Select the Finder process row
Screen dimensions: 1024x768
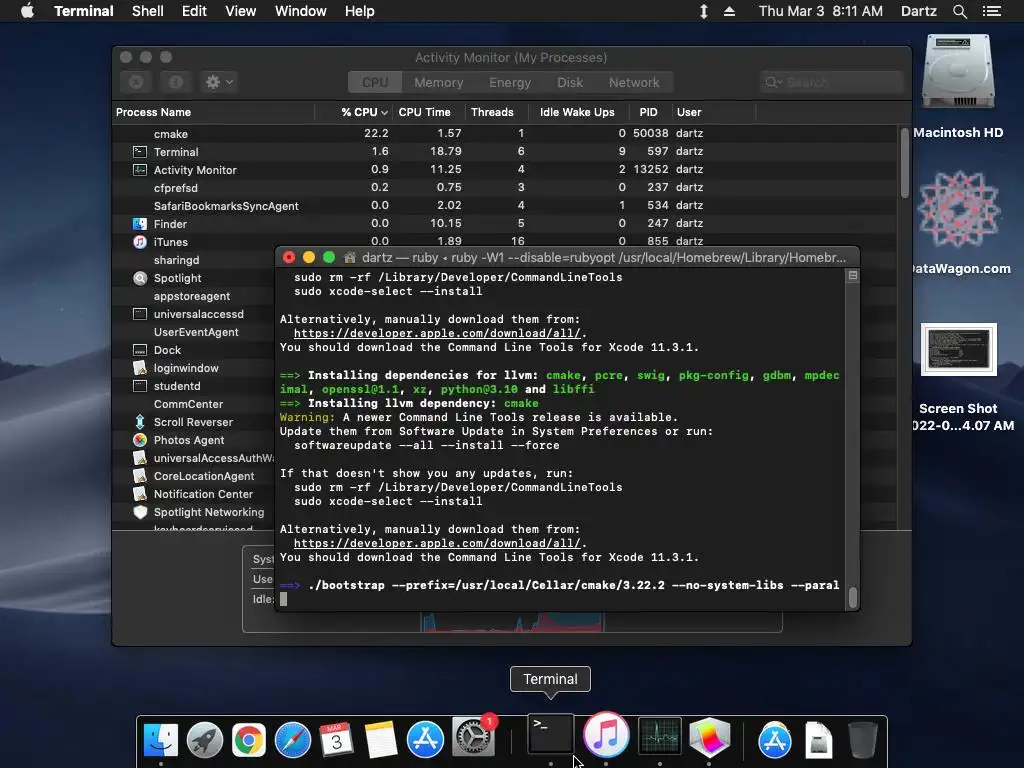pos(505,223)
